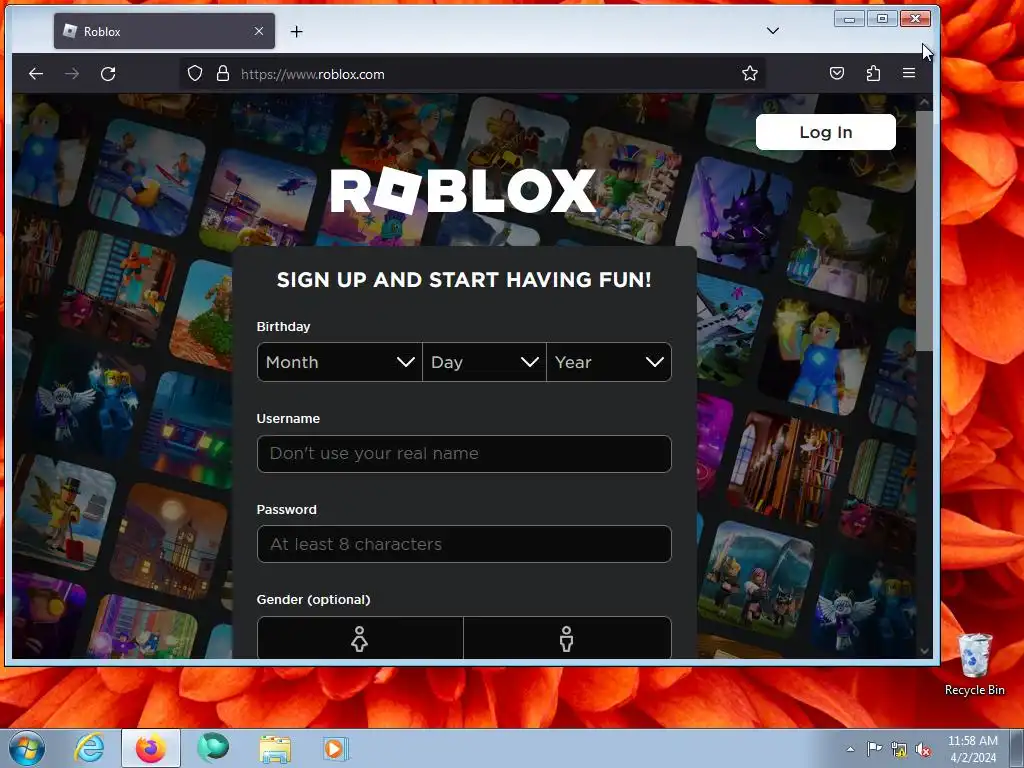Viewport: 1024px width, 768px height.
Task: Open the Save to Pocket icon
Action: (x=837, y=73)
